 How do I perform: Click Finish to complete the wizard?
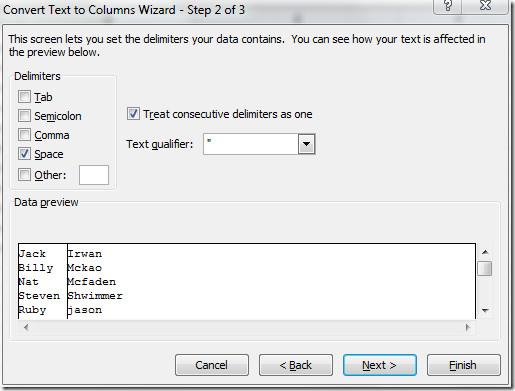point(464,365)
